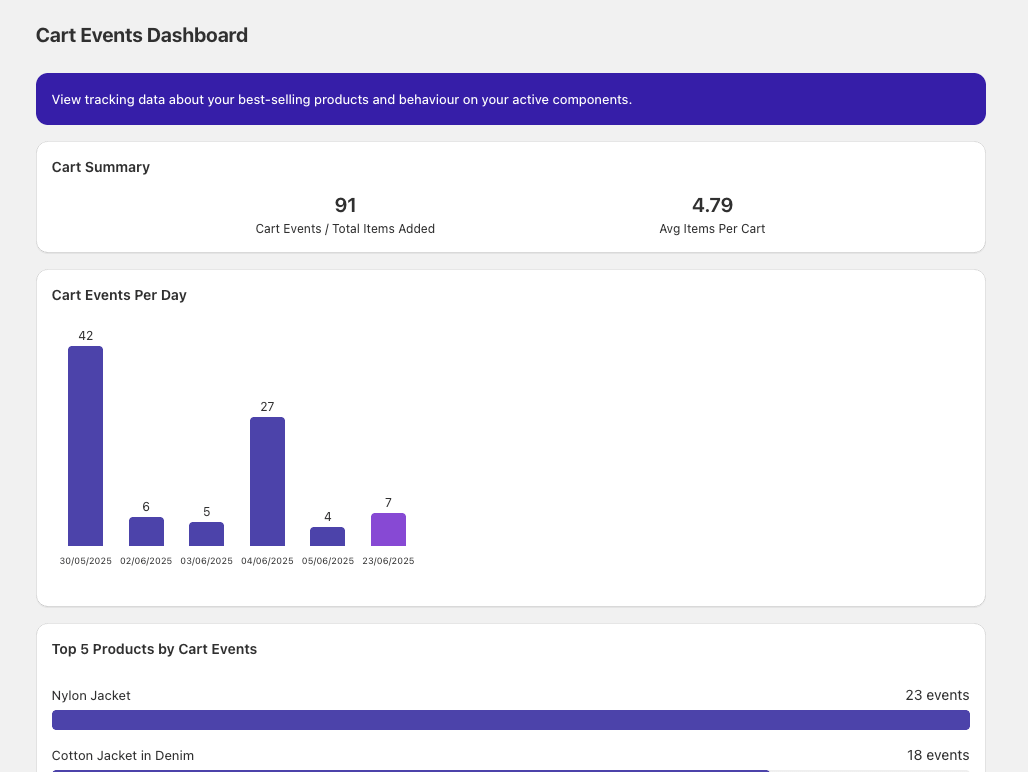Click the 02/06/2025 bar with 6 events
Image resolution: width=1028 pixels, height=772 pixels.
146,531
